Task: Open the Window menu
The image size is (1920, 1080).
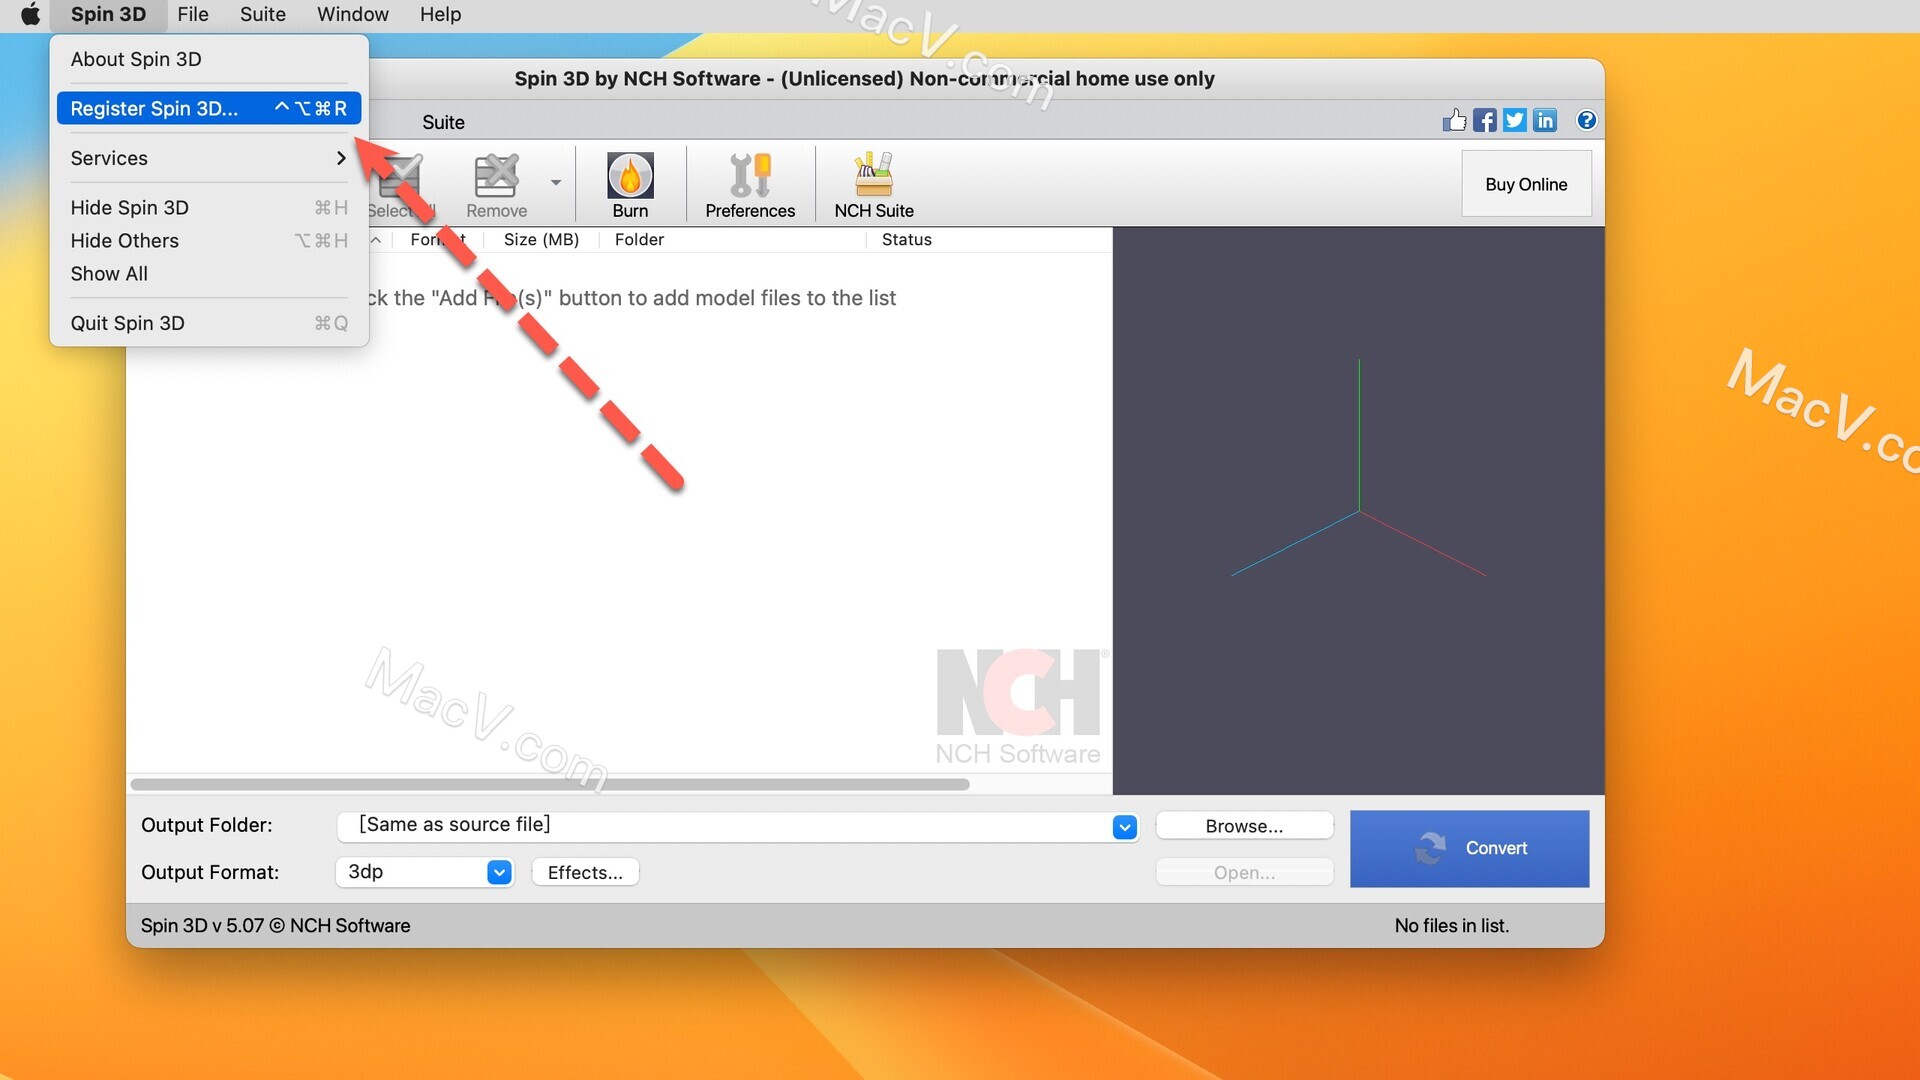Action: 353,14
